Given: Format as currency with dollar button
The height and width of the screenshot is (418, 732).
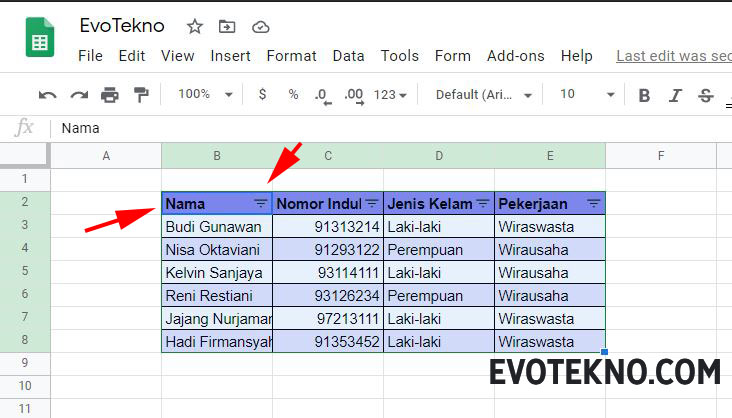Looking at the screenshot, I should point(262,94).
